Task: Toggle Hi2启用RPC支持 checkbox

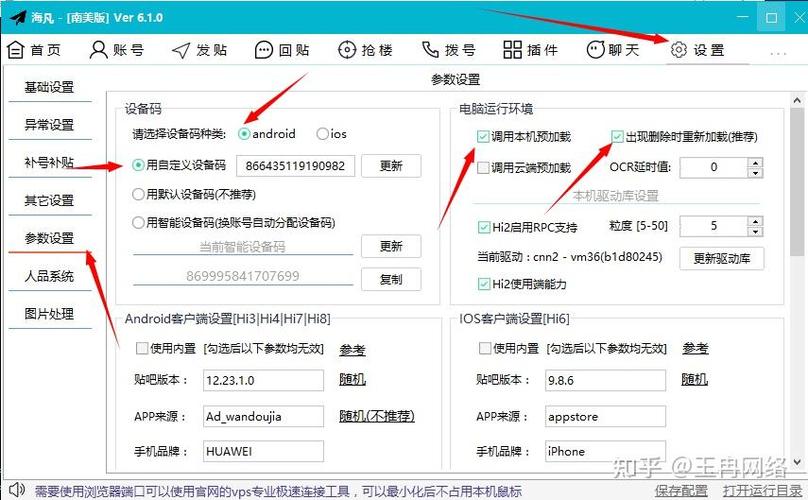Action: [484, 227]
